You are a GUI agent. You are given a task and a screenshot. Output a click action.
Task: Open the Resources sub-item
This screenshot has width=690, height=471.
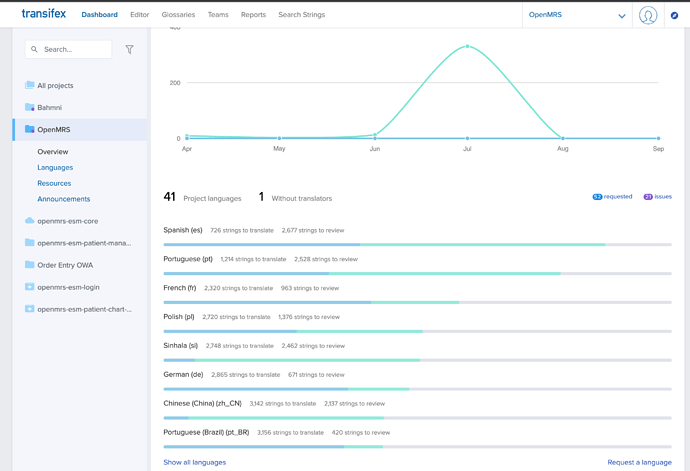(54, 183)
